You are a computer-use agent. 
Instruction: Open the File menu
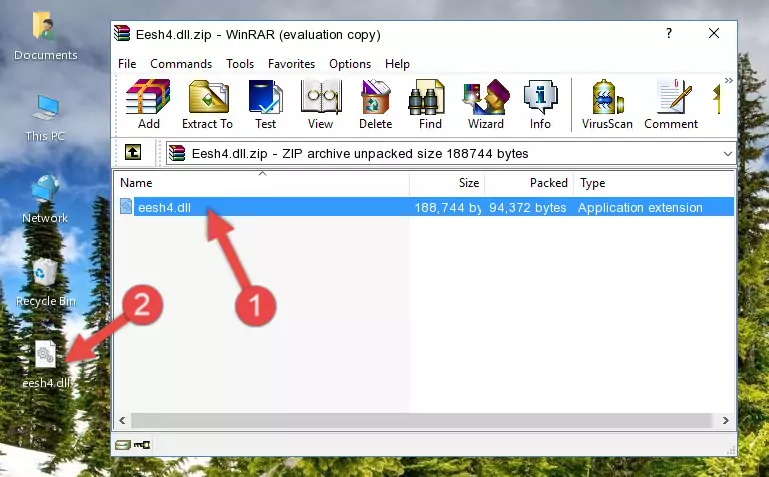pyautogui.click(x=127, y=64)
